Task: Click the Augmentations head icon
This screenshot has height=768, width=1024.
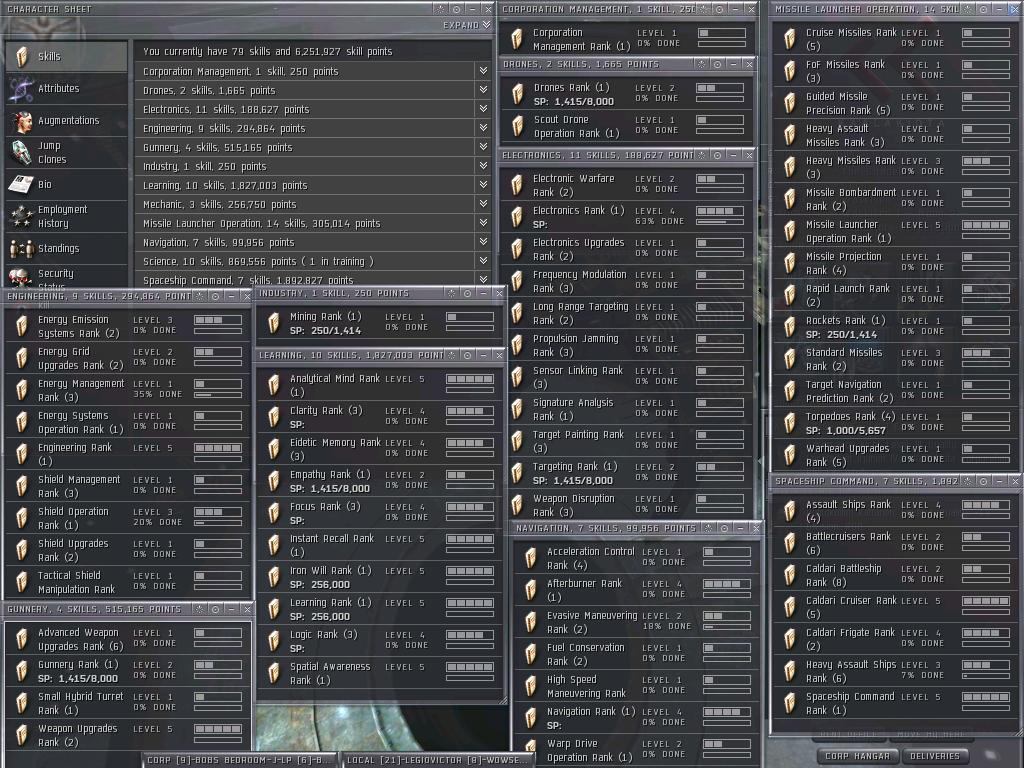Action: pyautogui.click(x=22, y=121)
